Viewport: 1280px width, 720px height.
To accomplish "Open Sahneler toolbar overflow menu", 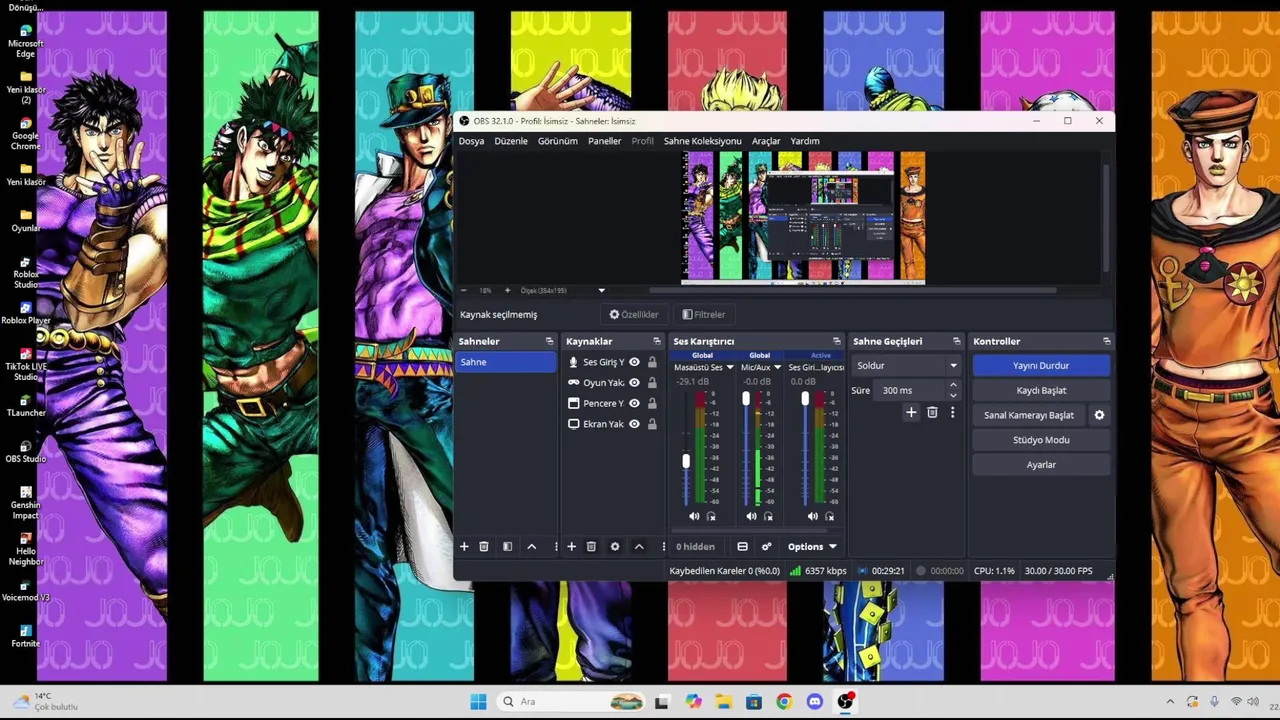I will [x=556, y=547].
